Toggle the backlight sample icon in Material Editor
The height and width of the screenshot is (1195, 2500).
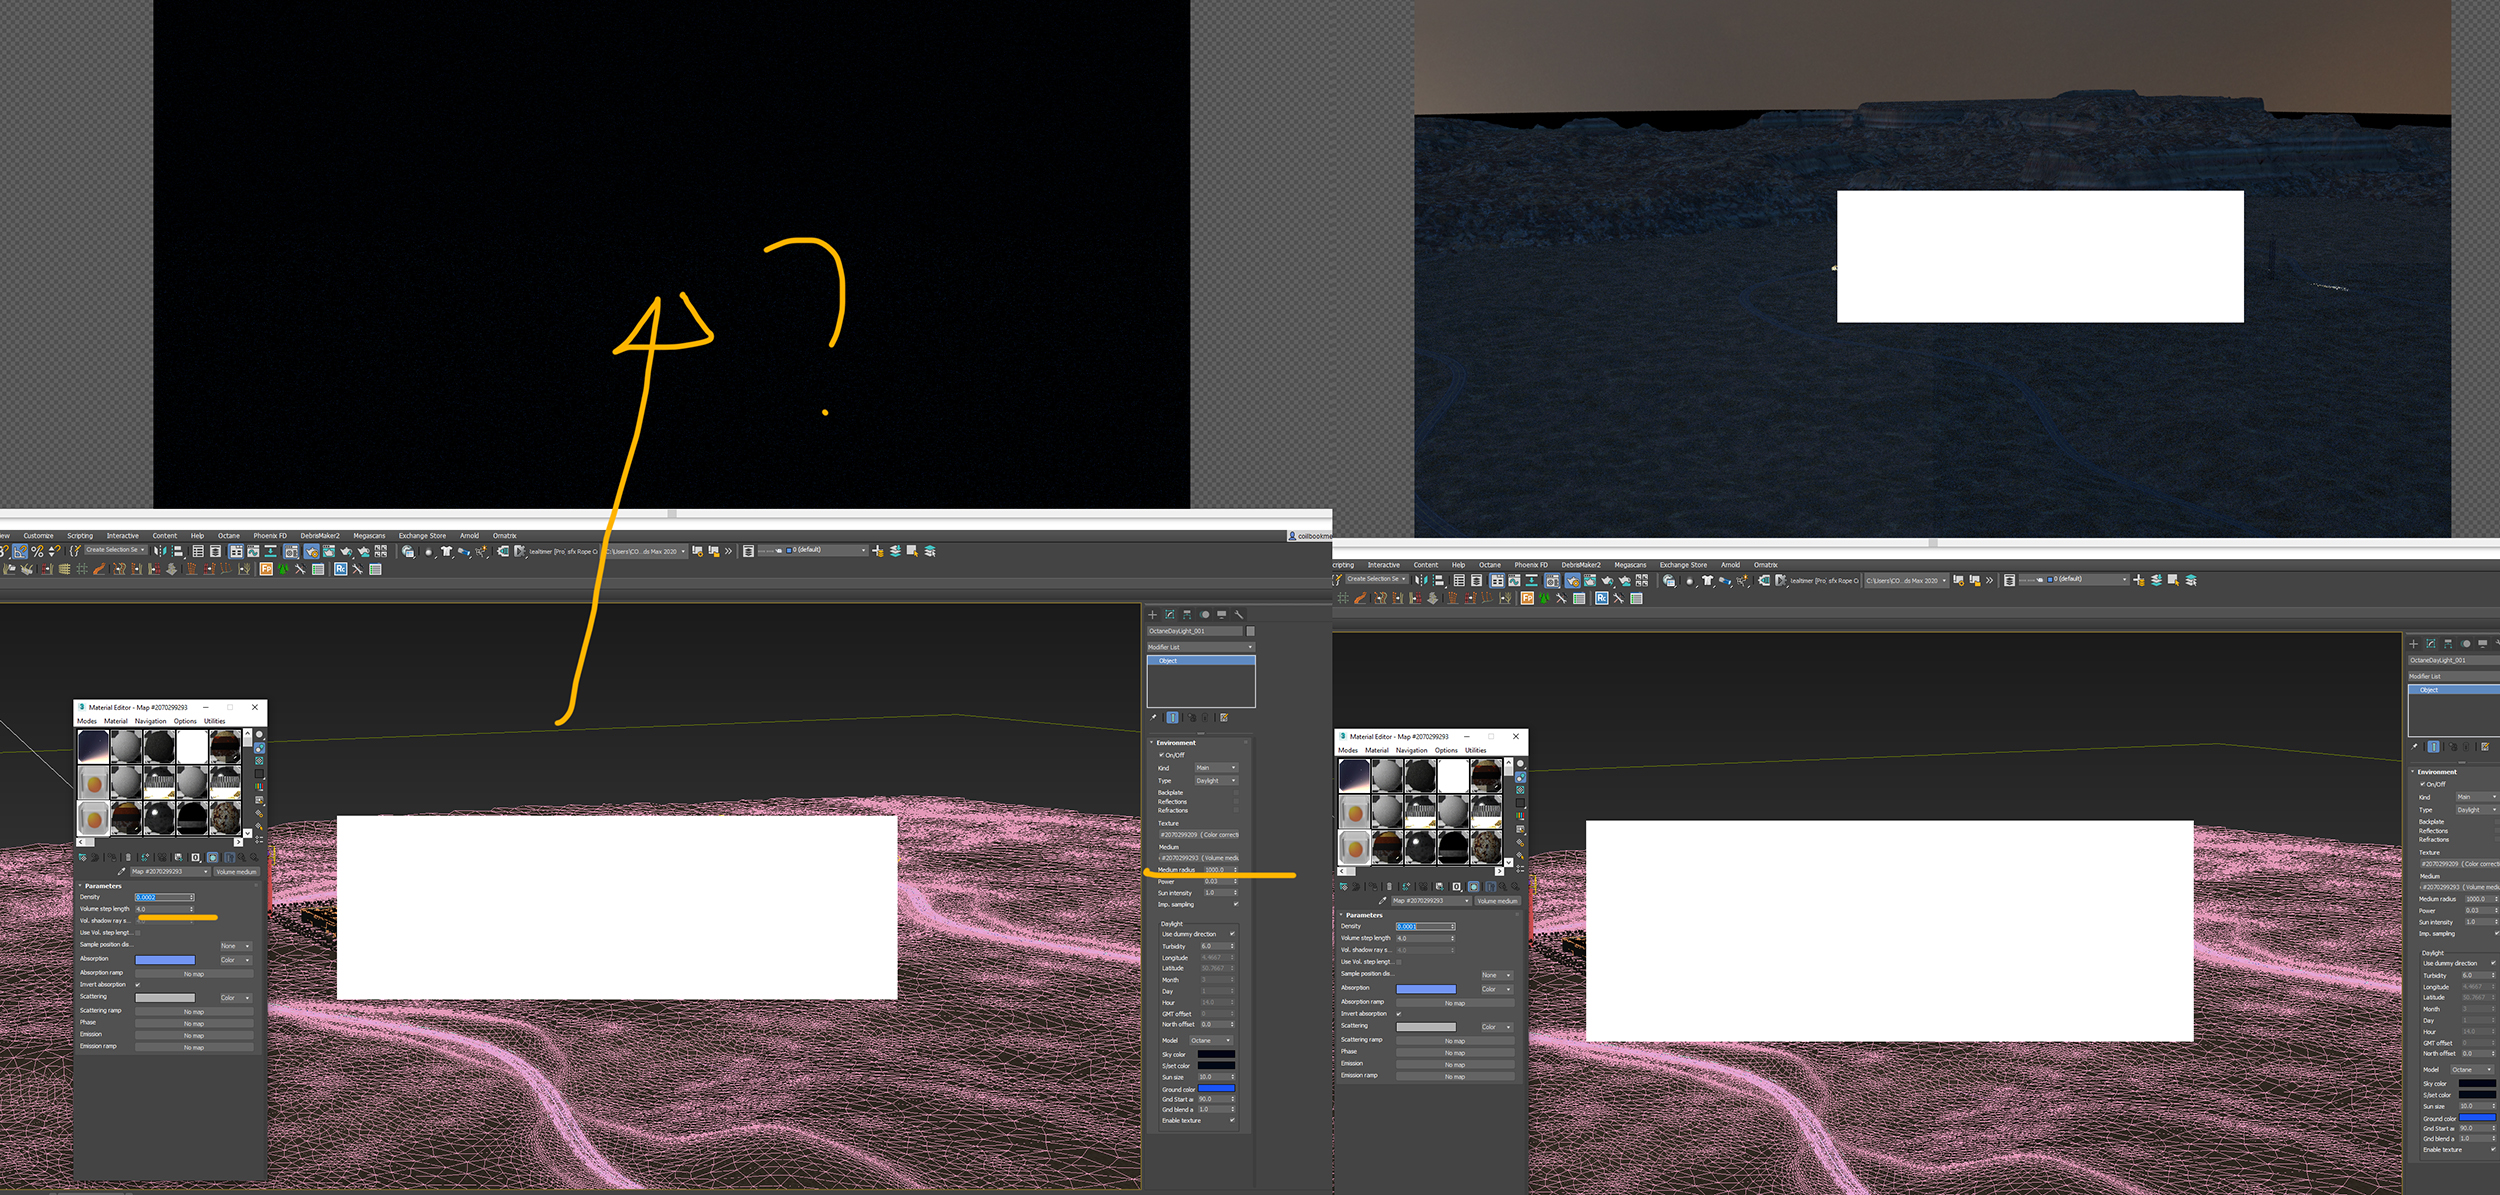click(x=259, y=748)
